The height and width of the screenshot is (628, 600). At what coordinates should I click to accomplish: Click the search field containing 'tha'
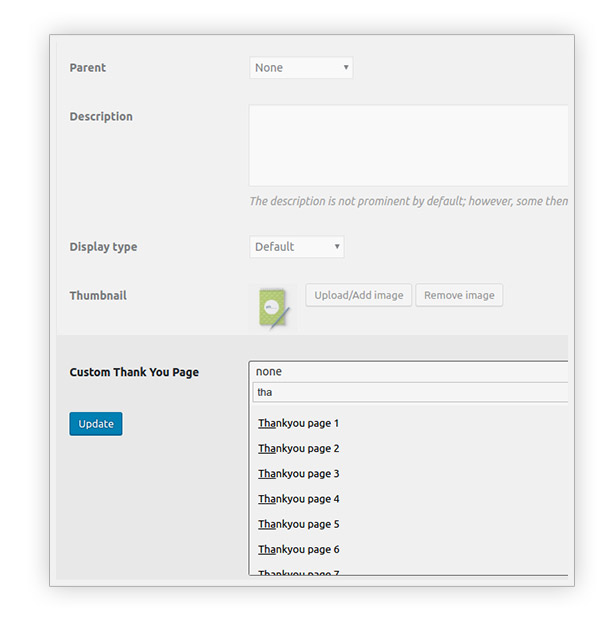click(410, 392)
